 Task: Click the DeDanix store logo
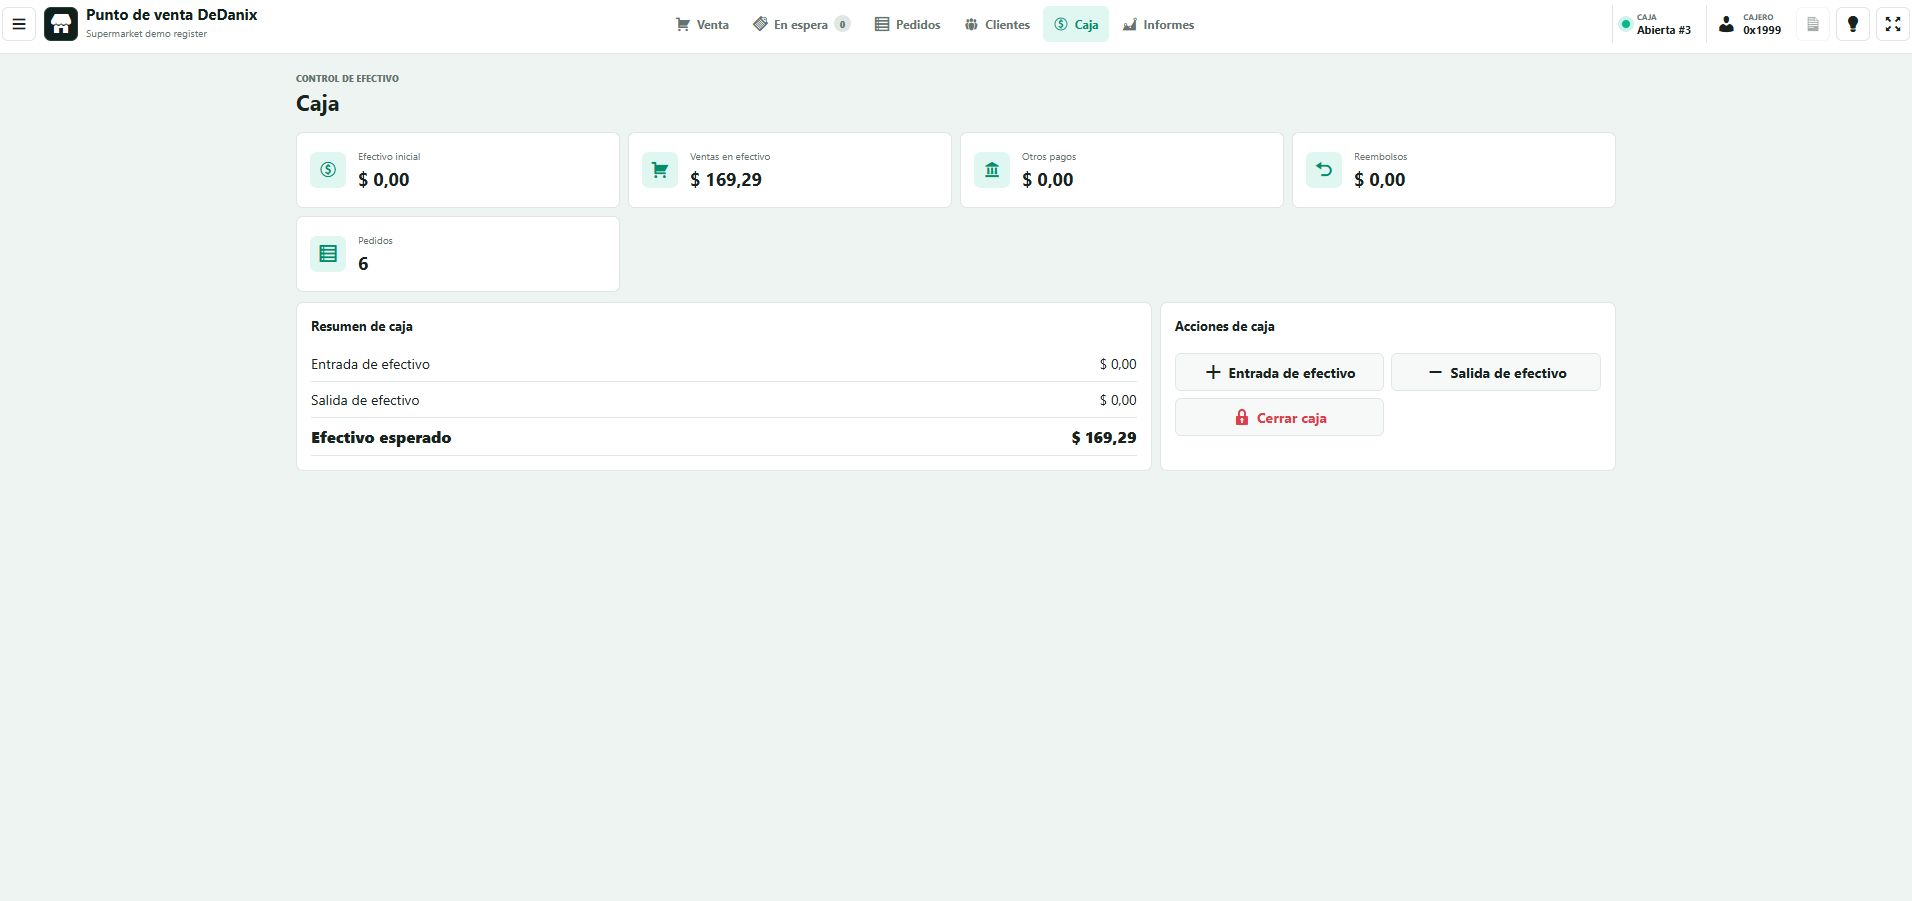point(61,24)
